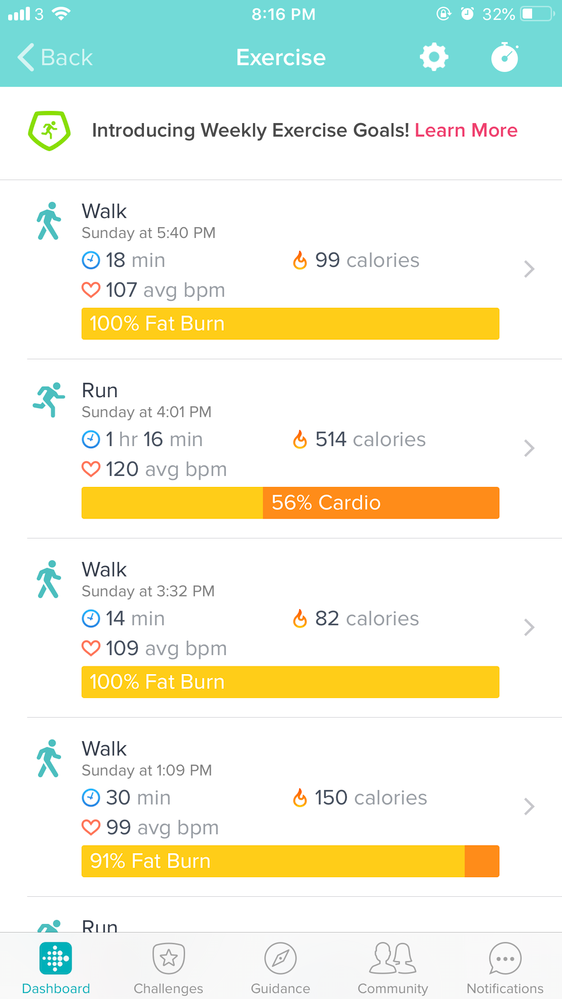Expand the 3:32 PM Walk details chevron
The image size is (562, 999).
click(x=529, y=628)
